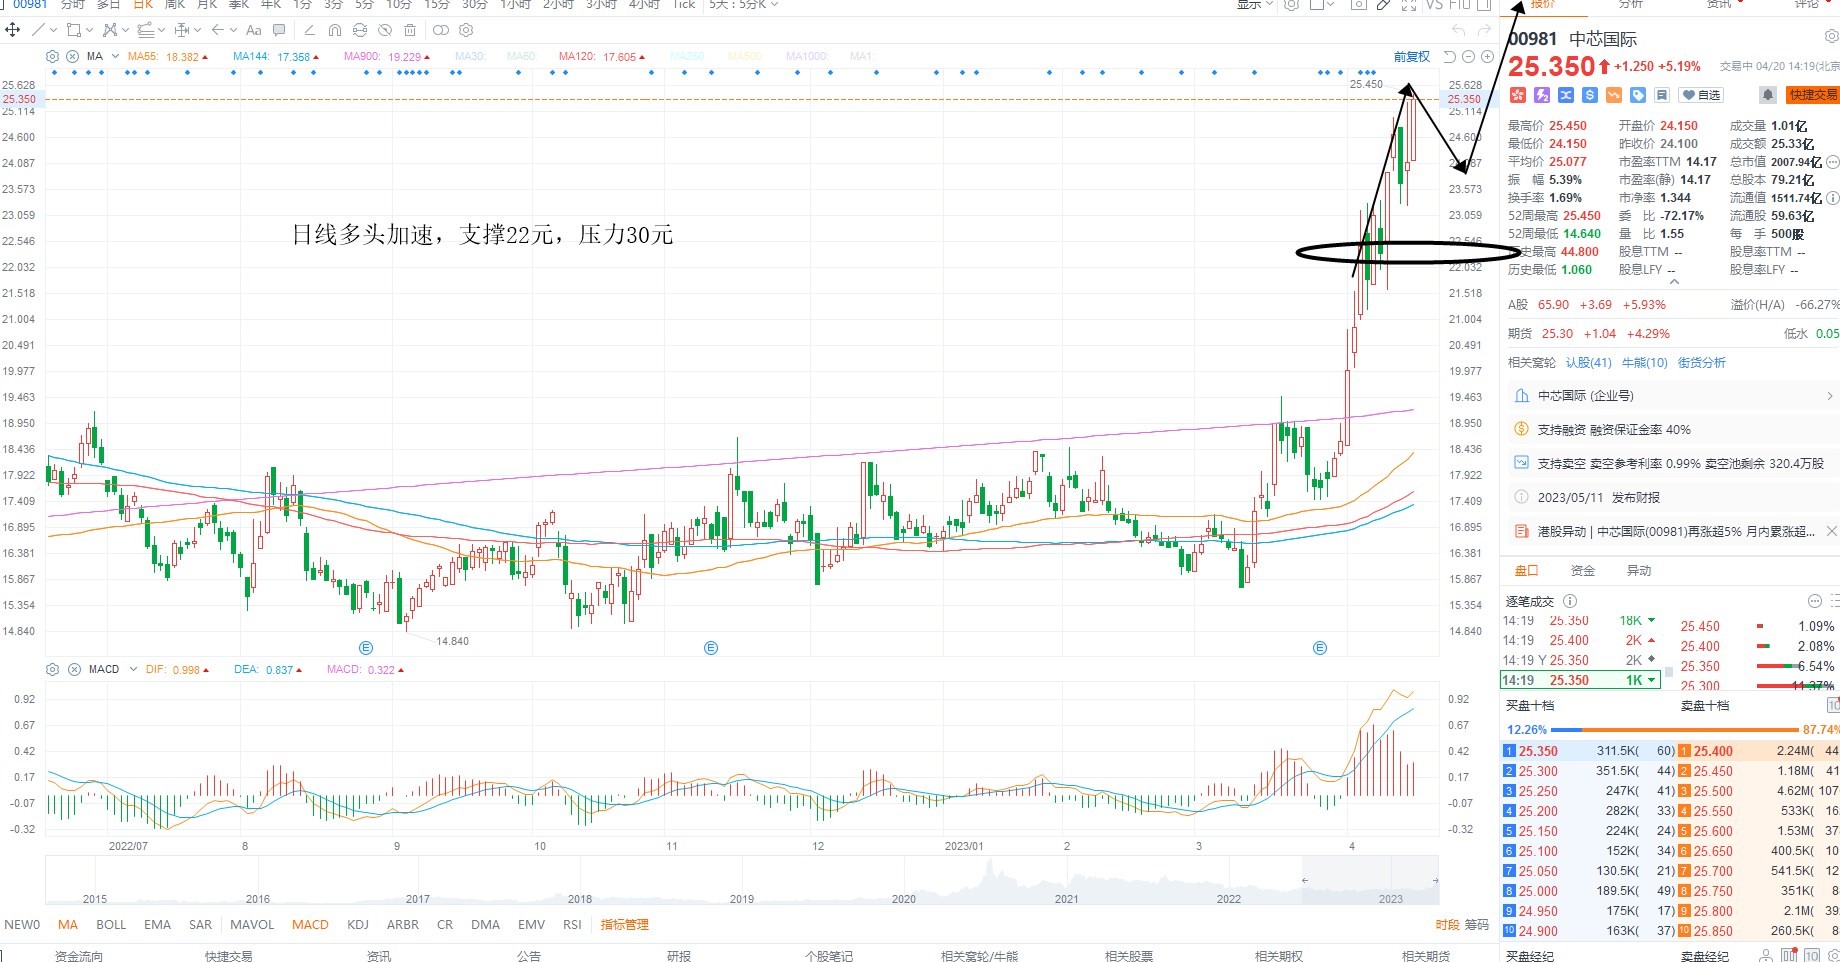Collapse the quote details panel chevron
Screen dimensions: 1840x962
coord(1674,281)
